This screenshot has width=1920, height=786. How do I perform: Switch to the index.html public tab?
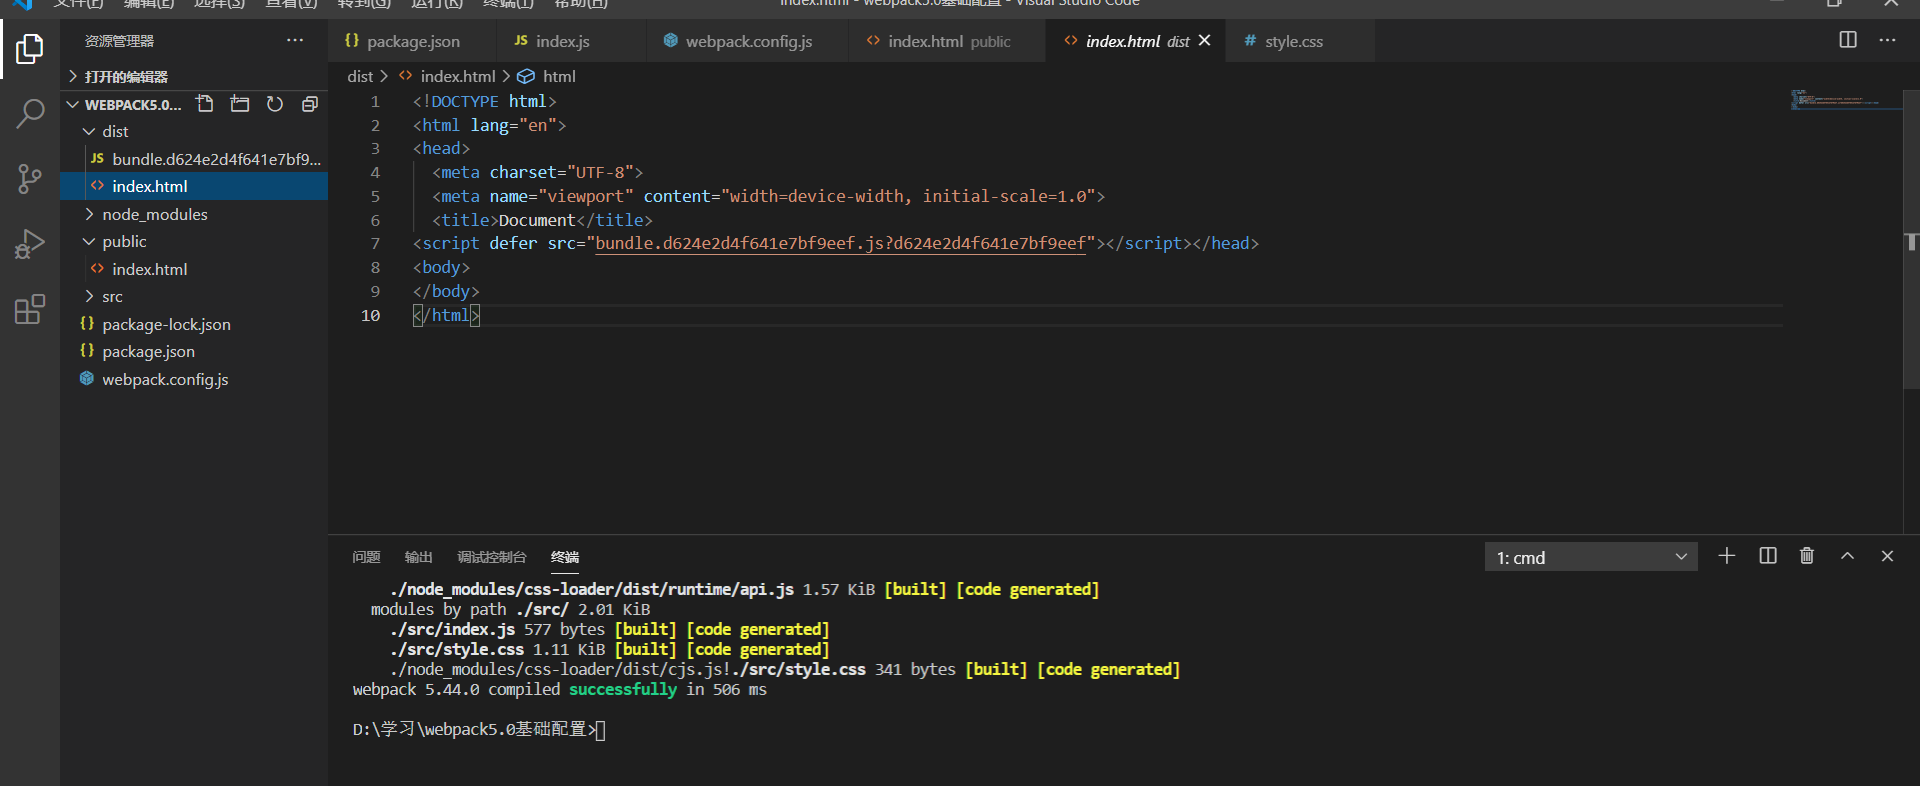pos(948,41)
